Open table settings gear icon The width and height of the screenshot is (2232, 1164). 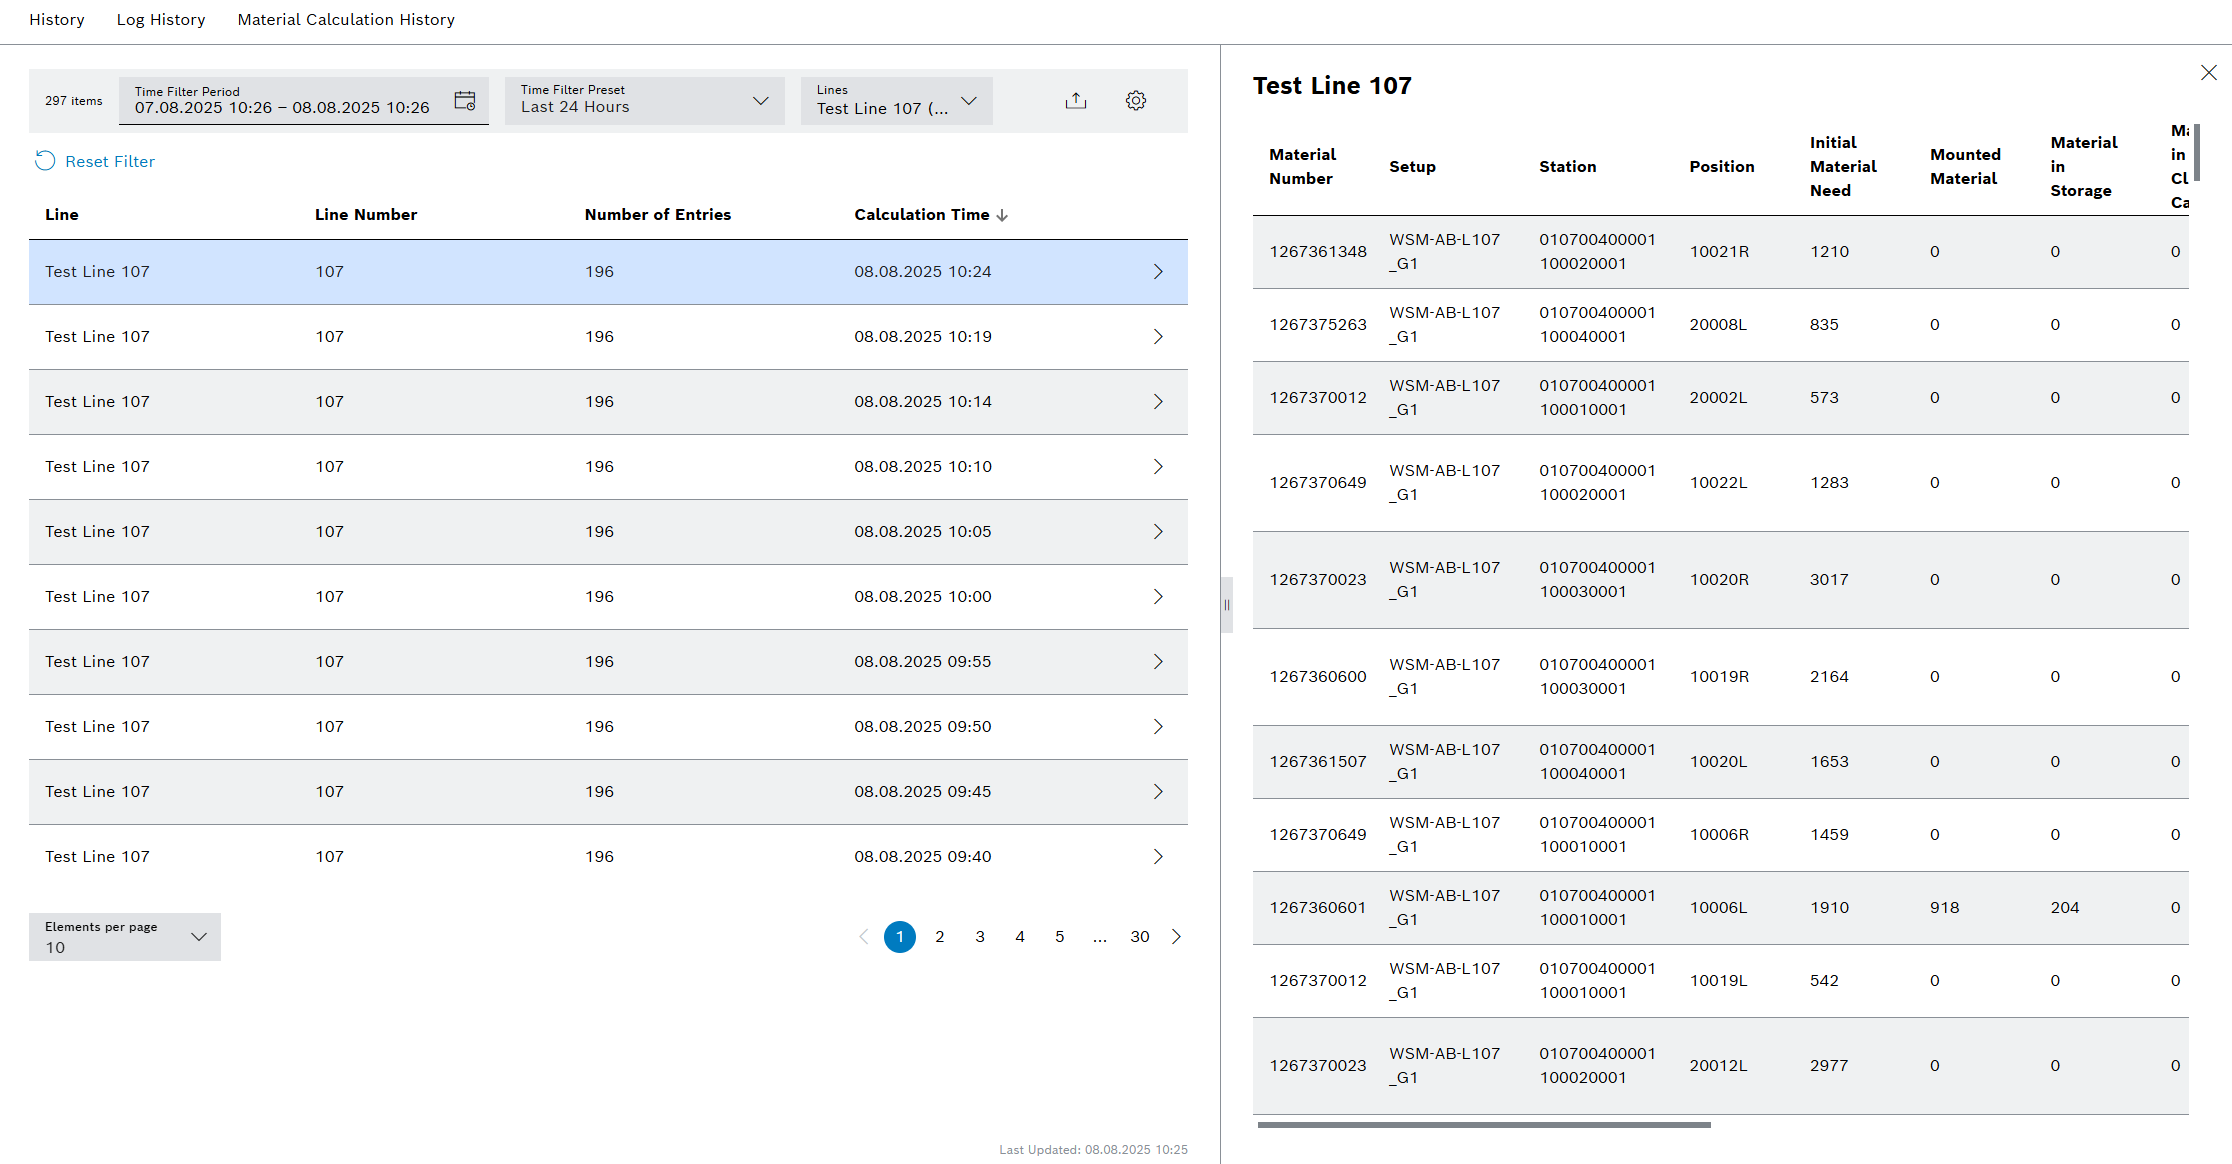coord(1135,101)
